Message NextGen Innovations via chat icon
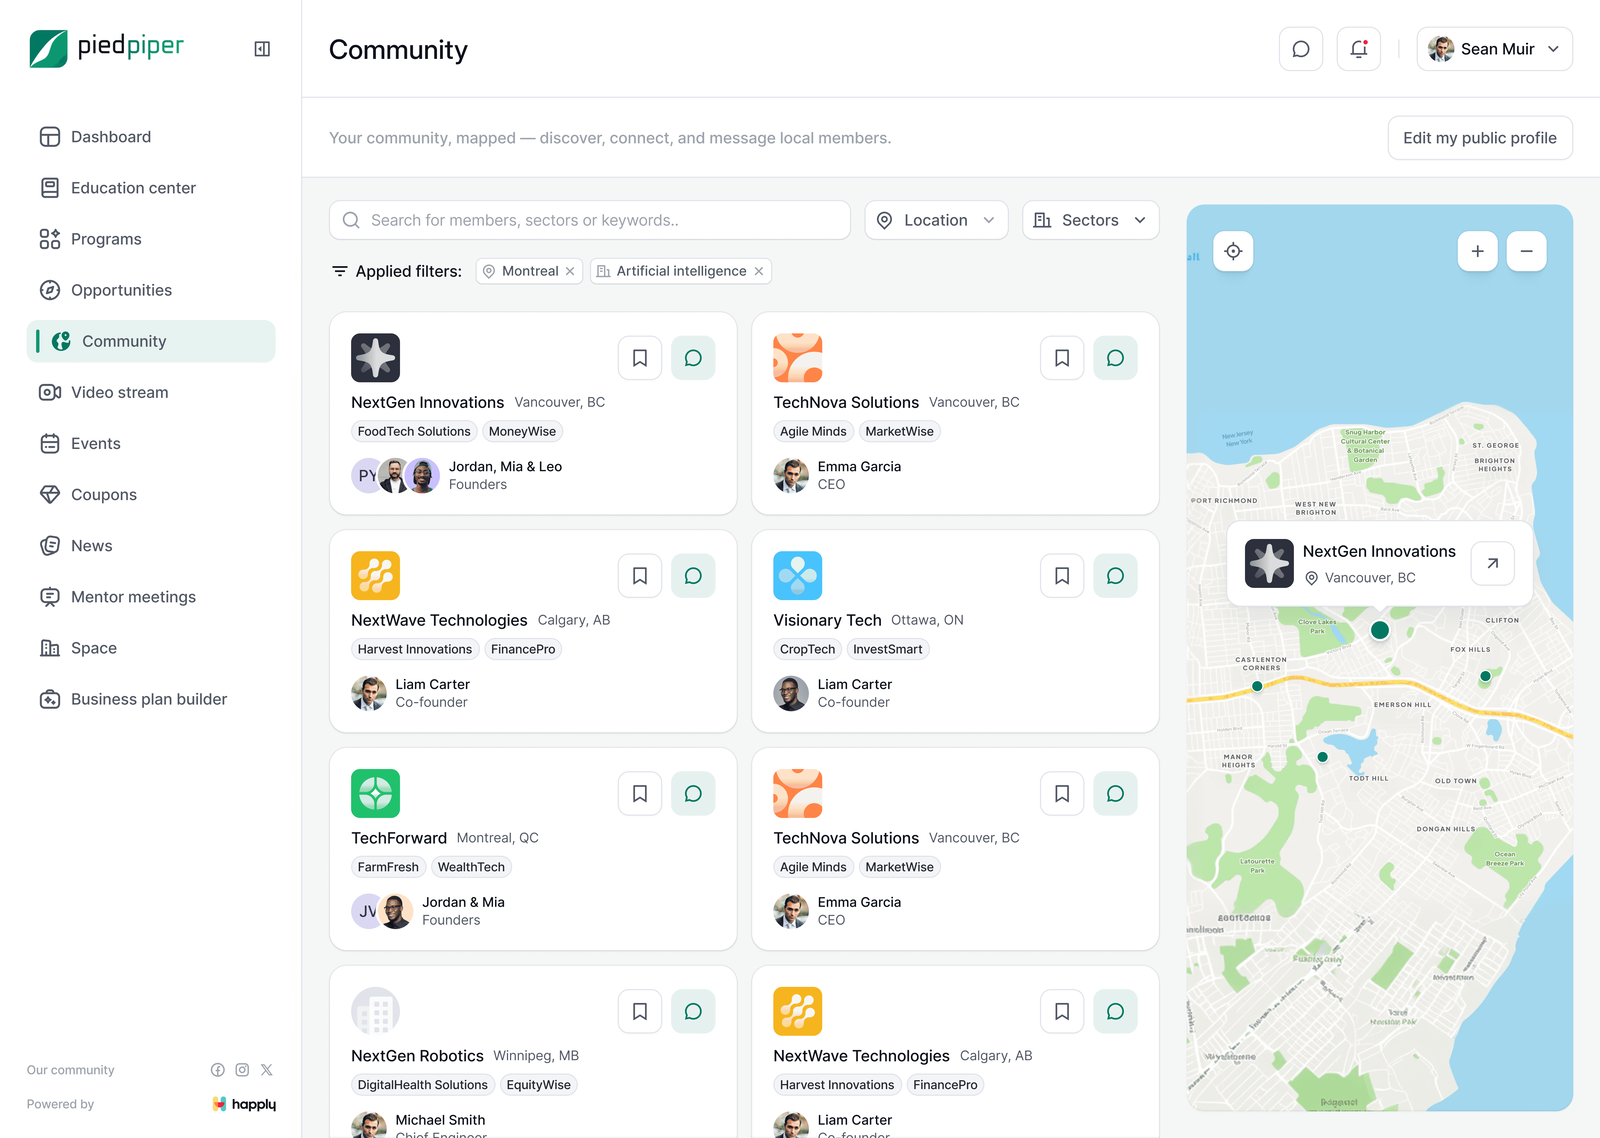This screenshot has height=1138, width=1600. pyautogui.click(x=693, y=358)
